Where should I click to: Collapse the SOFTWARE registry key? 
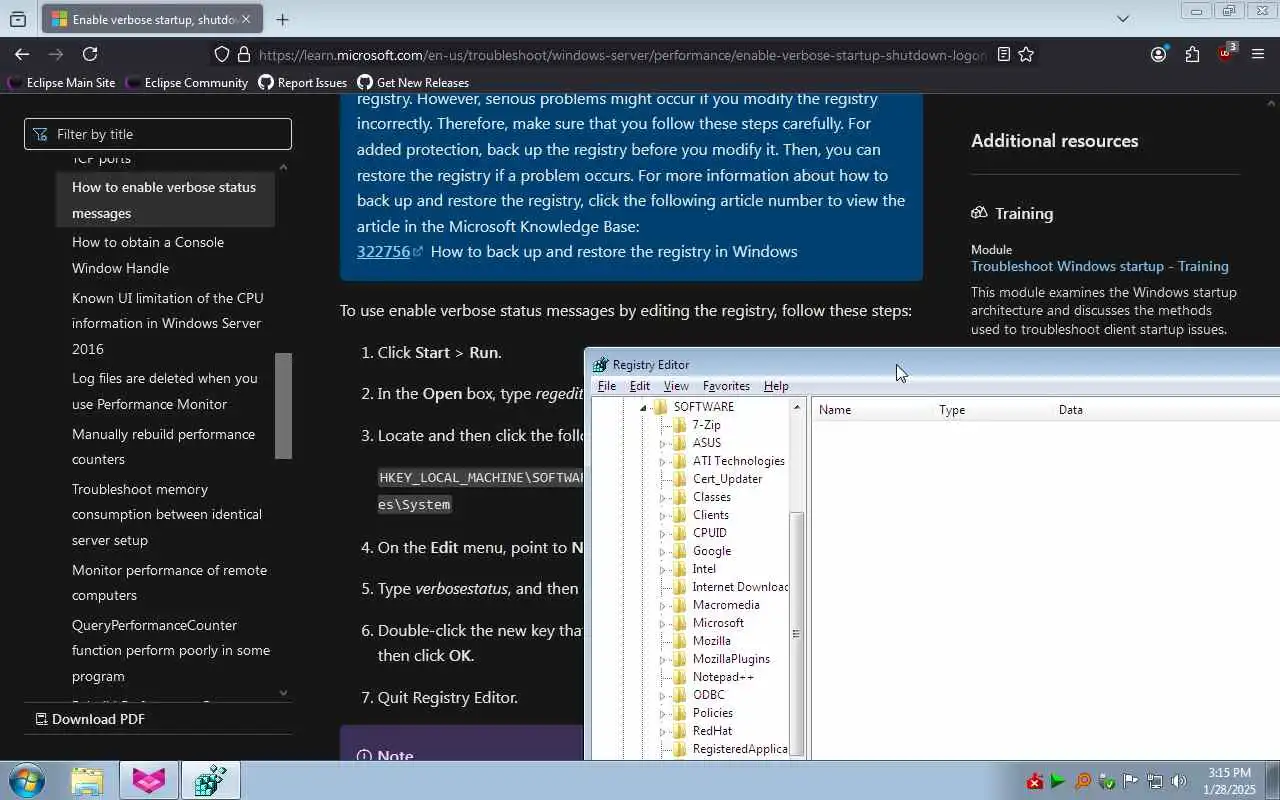point(643,408)
